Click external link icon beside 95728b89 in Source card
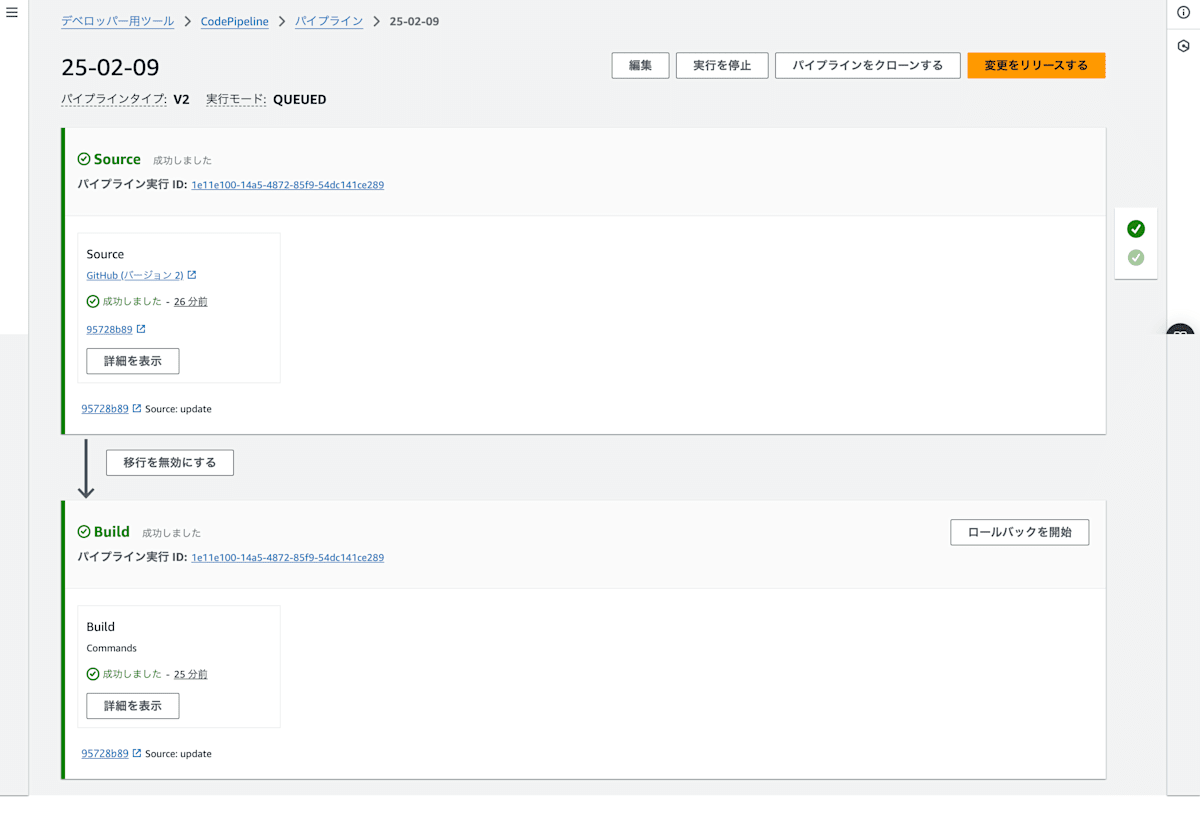Image resolution: width=1200 pixels, height=819 pixels. (141, 329)
